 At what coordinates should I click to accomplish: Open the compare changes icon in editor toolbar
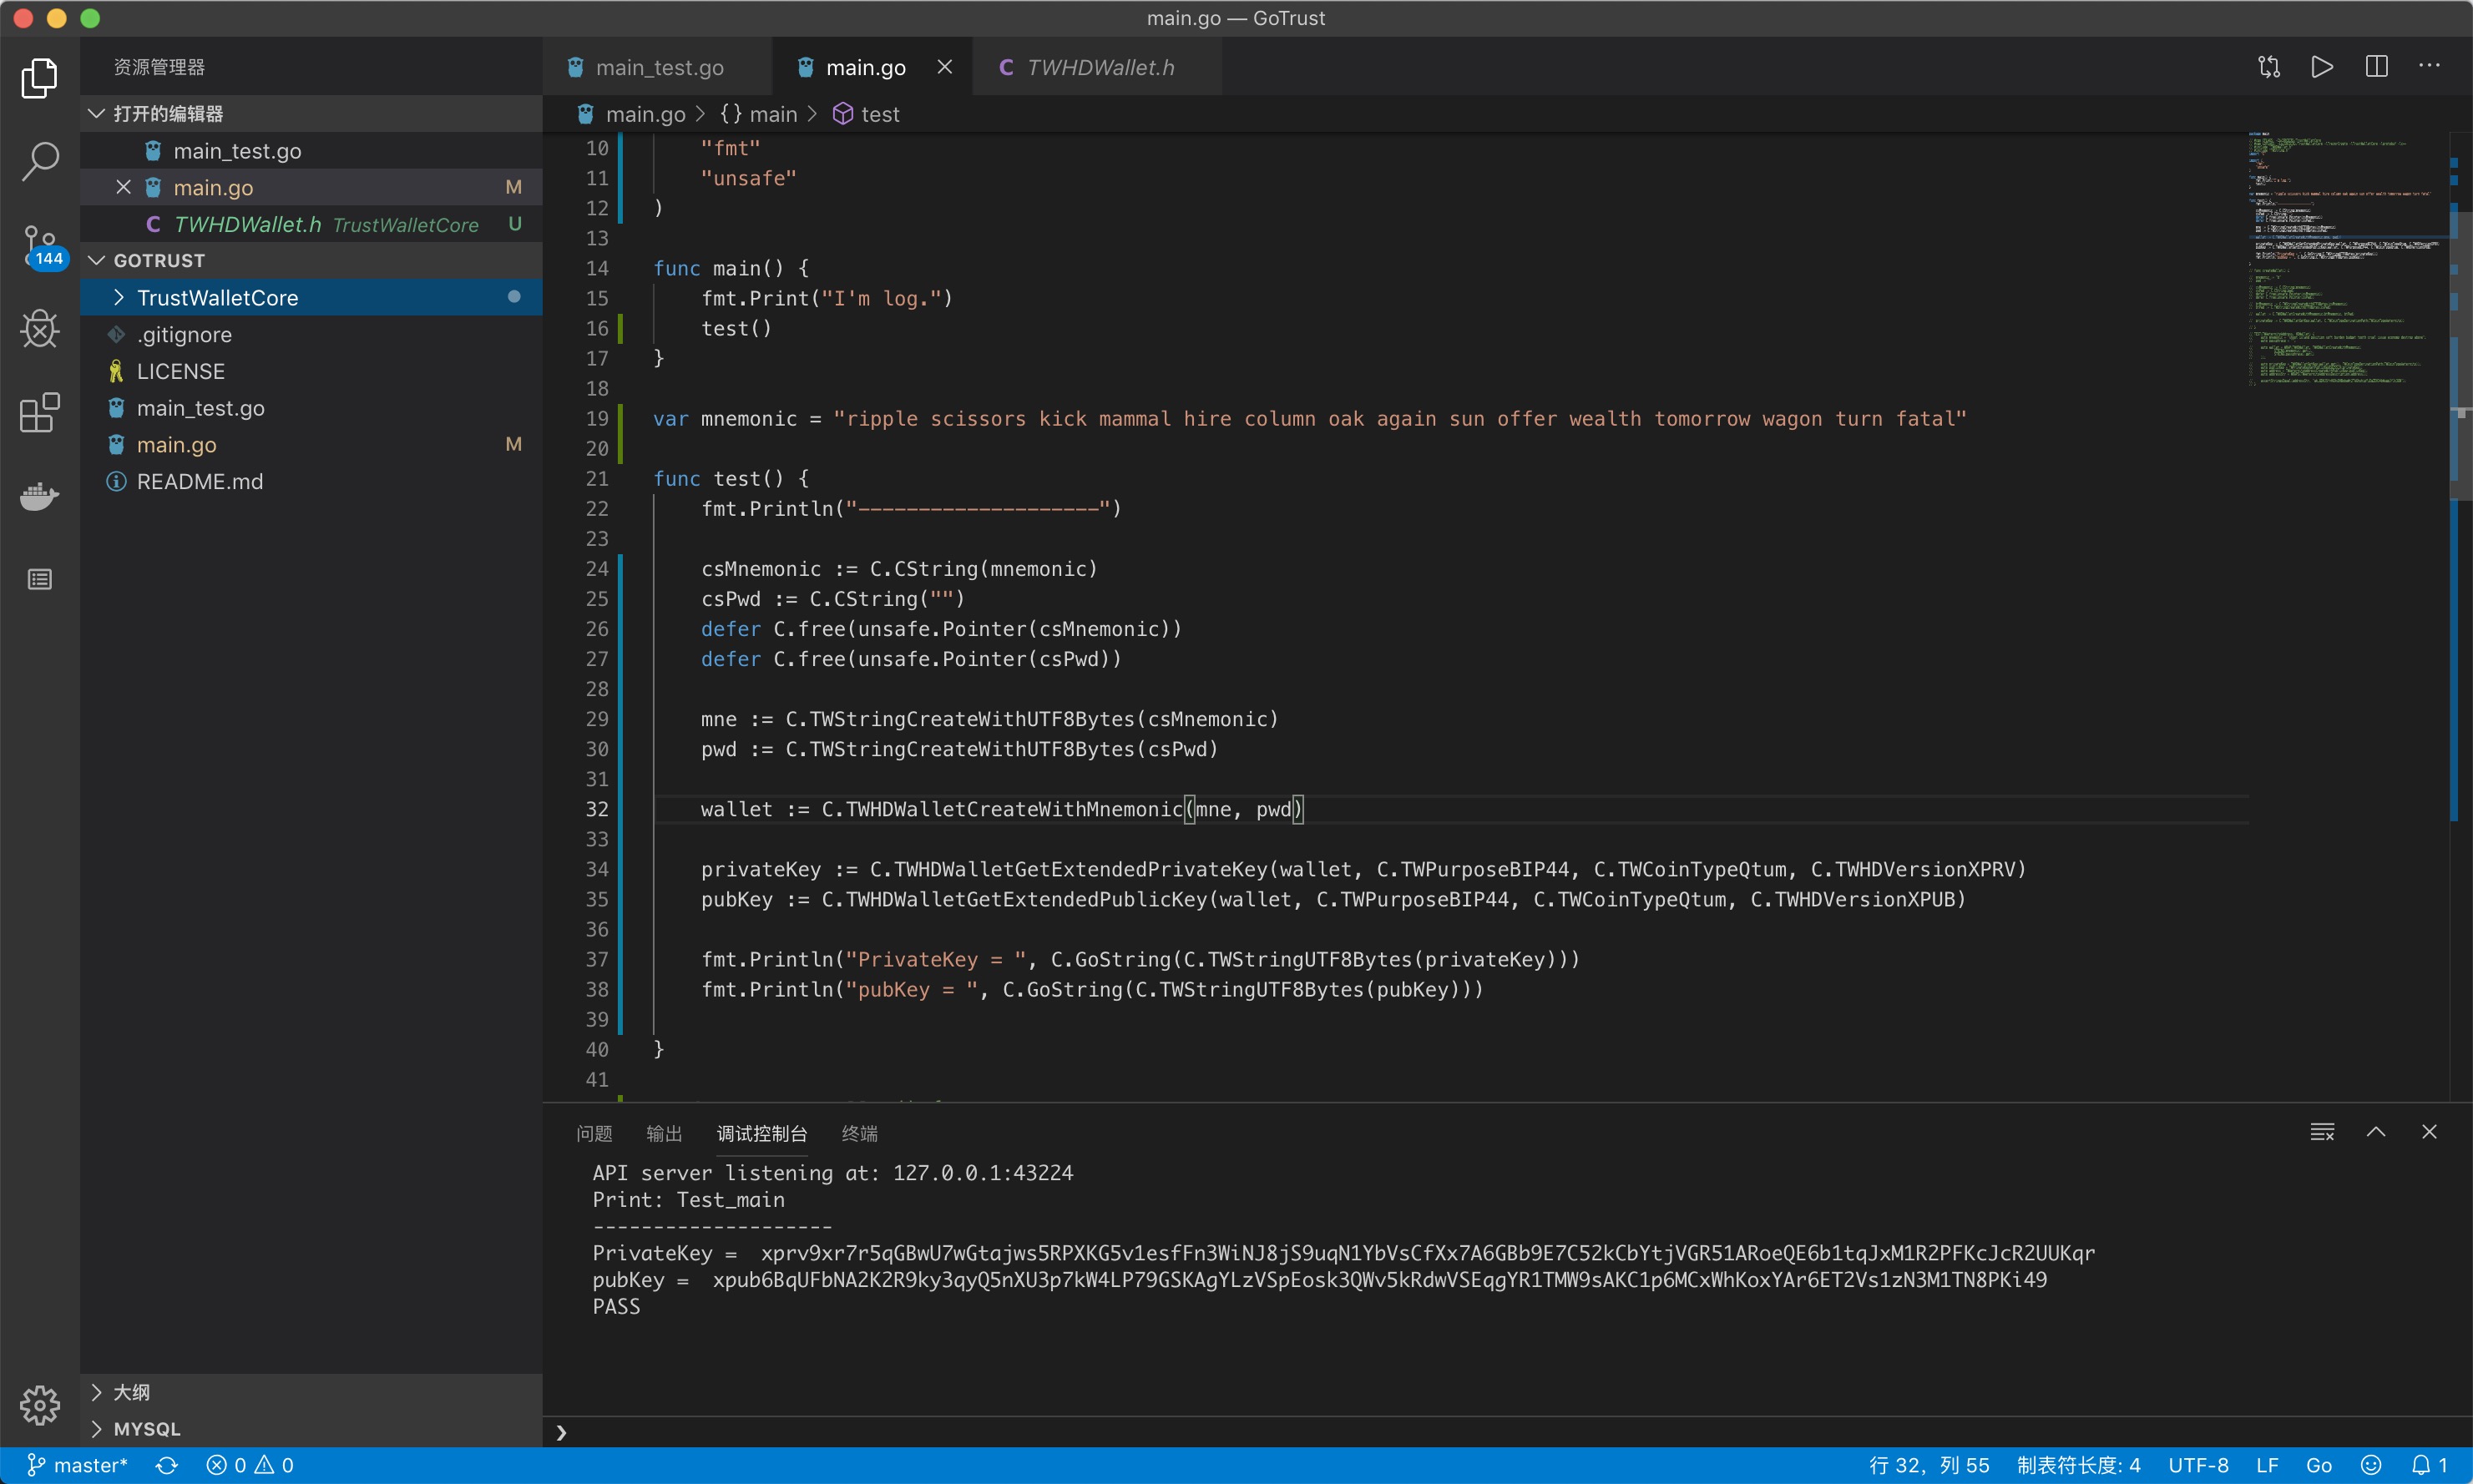2269,67
